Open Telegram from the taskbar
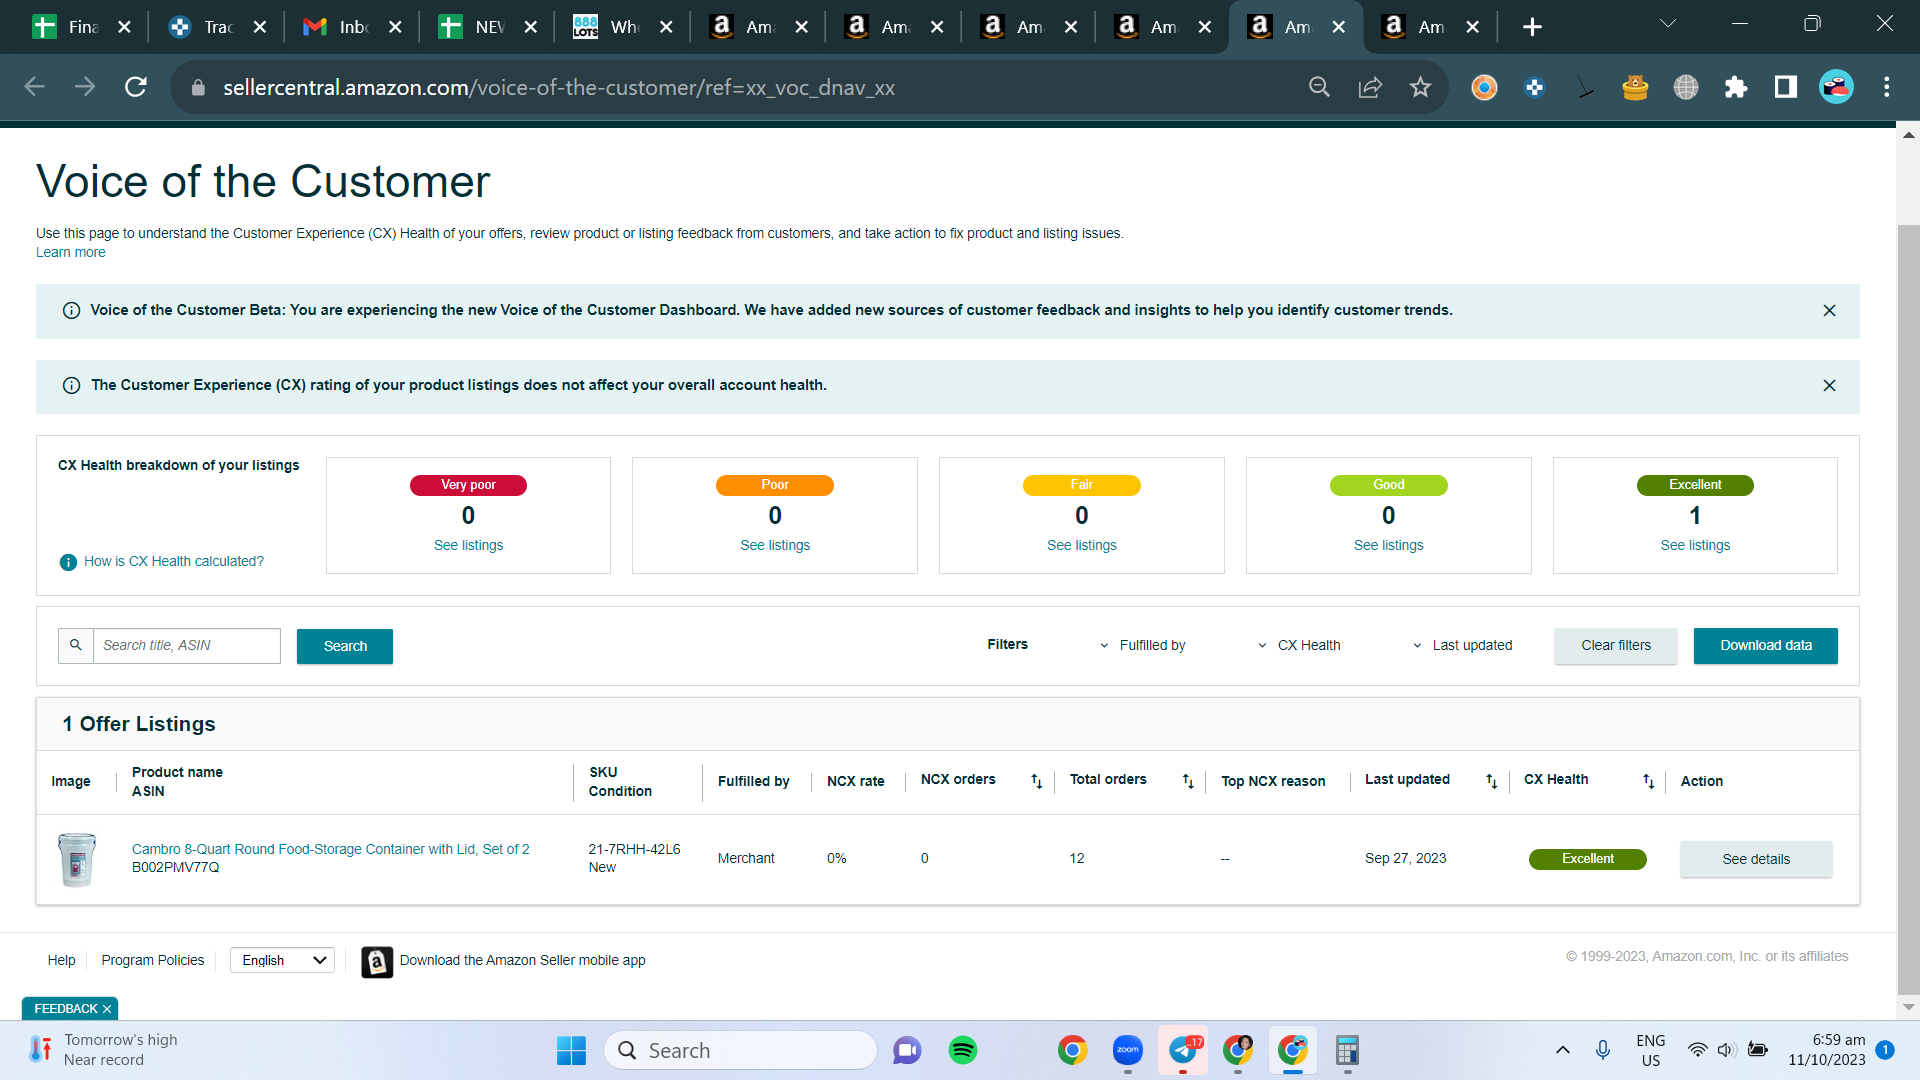Screen dimensions: 1920x1080 pyautogui.click(x=1183, y=1050)
